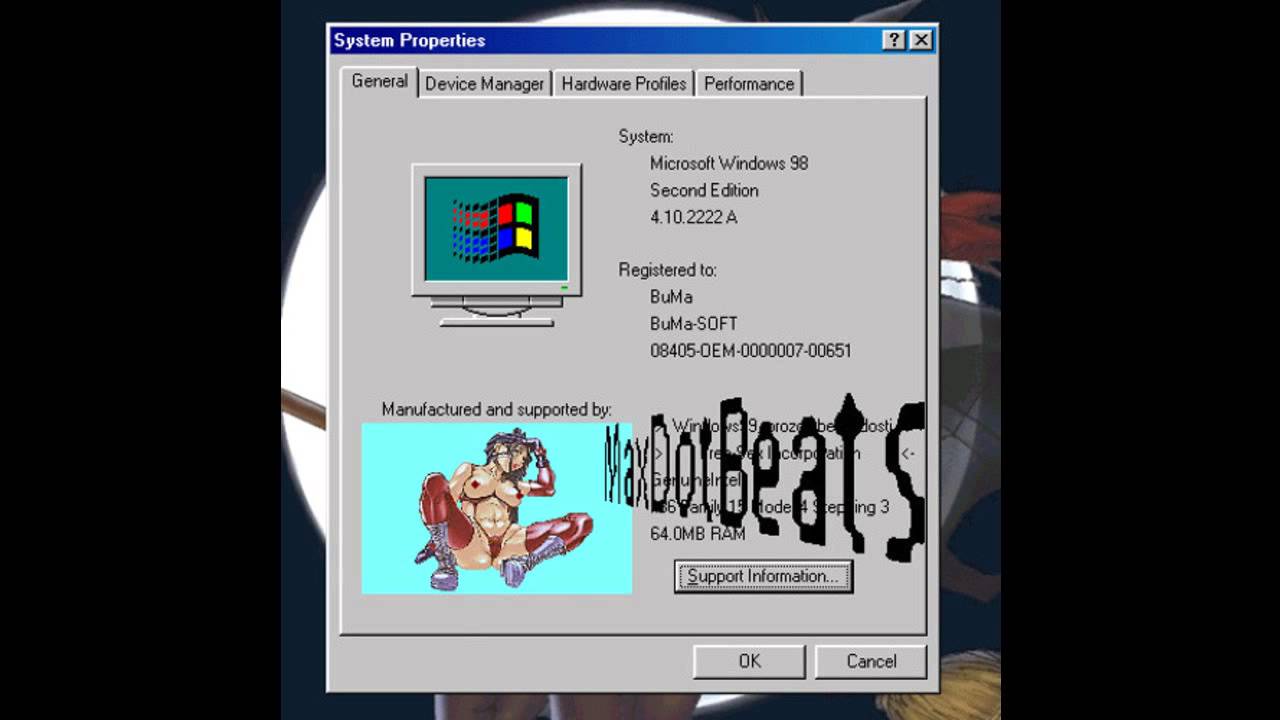Click product ID 08405-OEM-0000007-00651
Image resolution: width=1280 pixels, height=720 pixels.
click(x=750, y=351)
